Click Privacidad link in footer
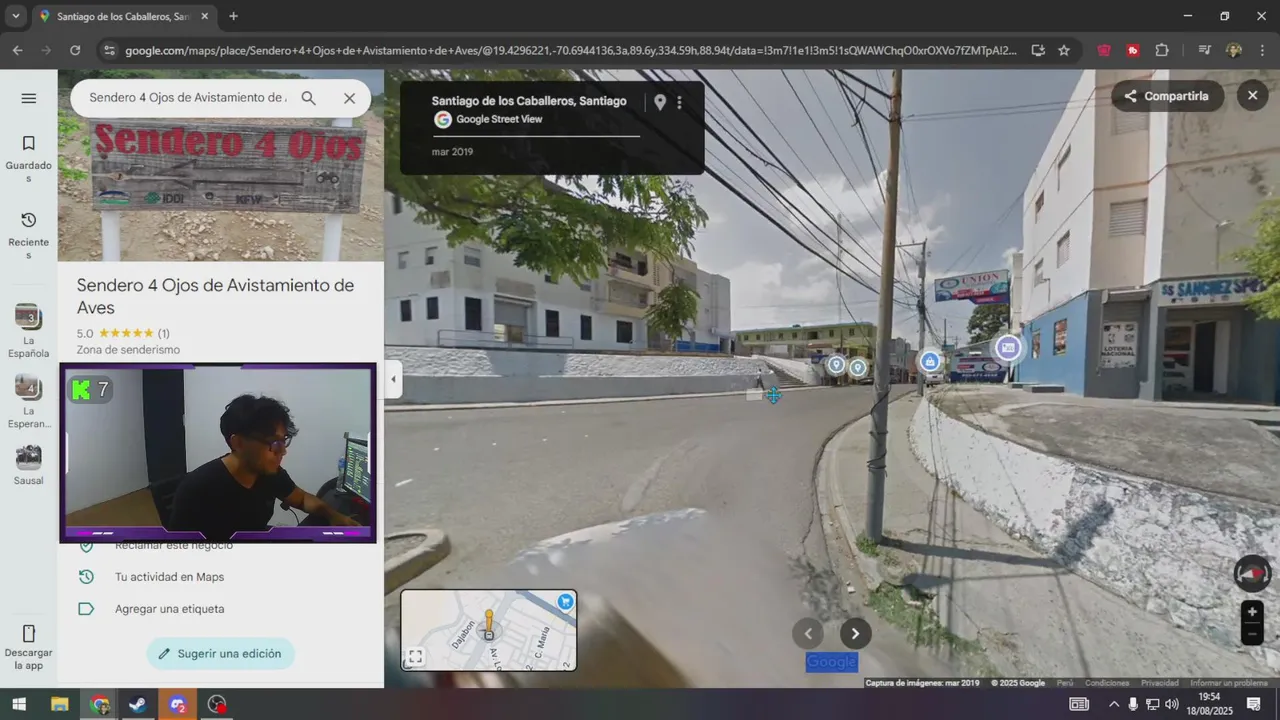Image resolution: width=1280 pixels, height=720 pixels. 1160,683
